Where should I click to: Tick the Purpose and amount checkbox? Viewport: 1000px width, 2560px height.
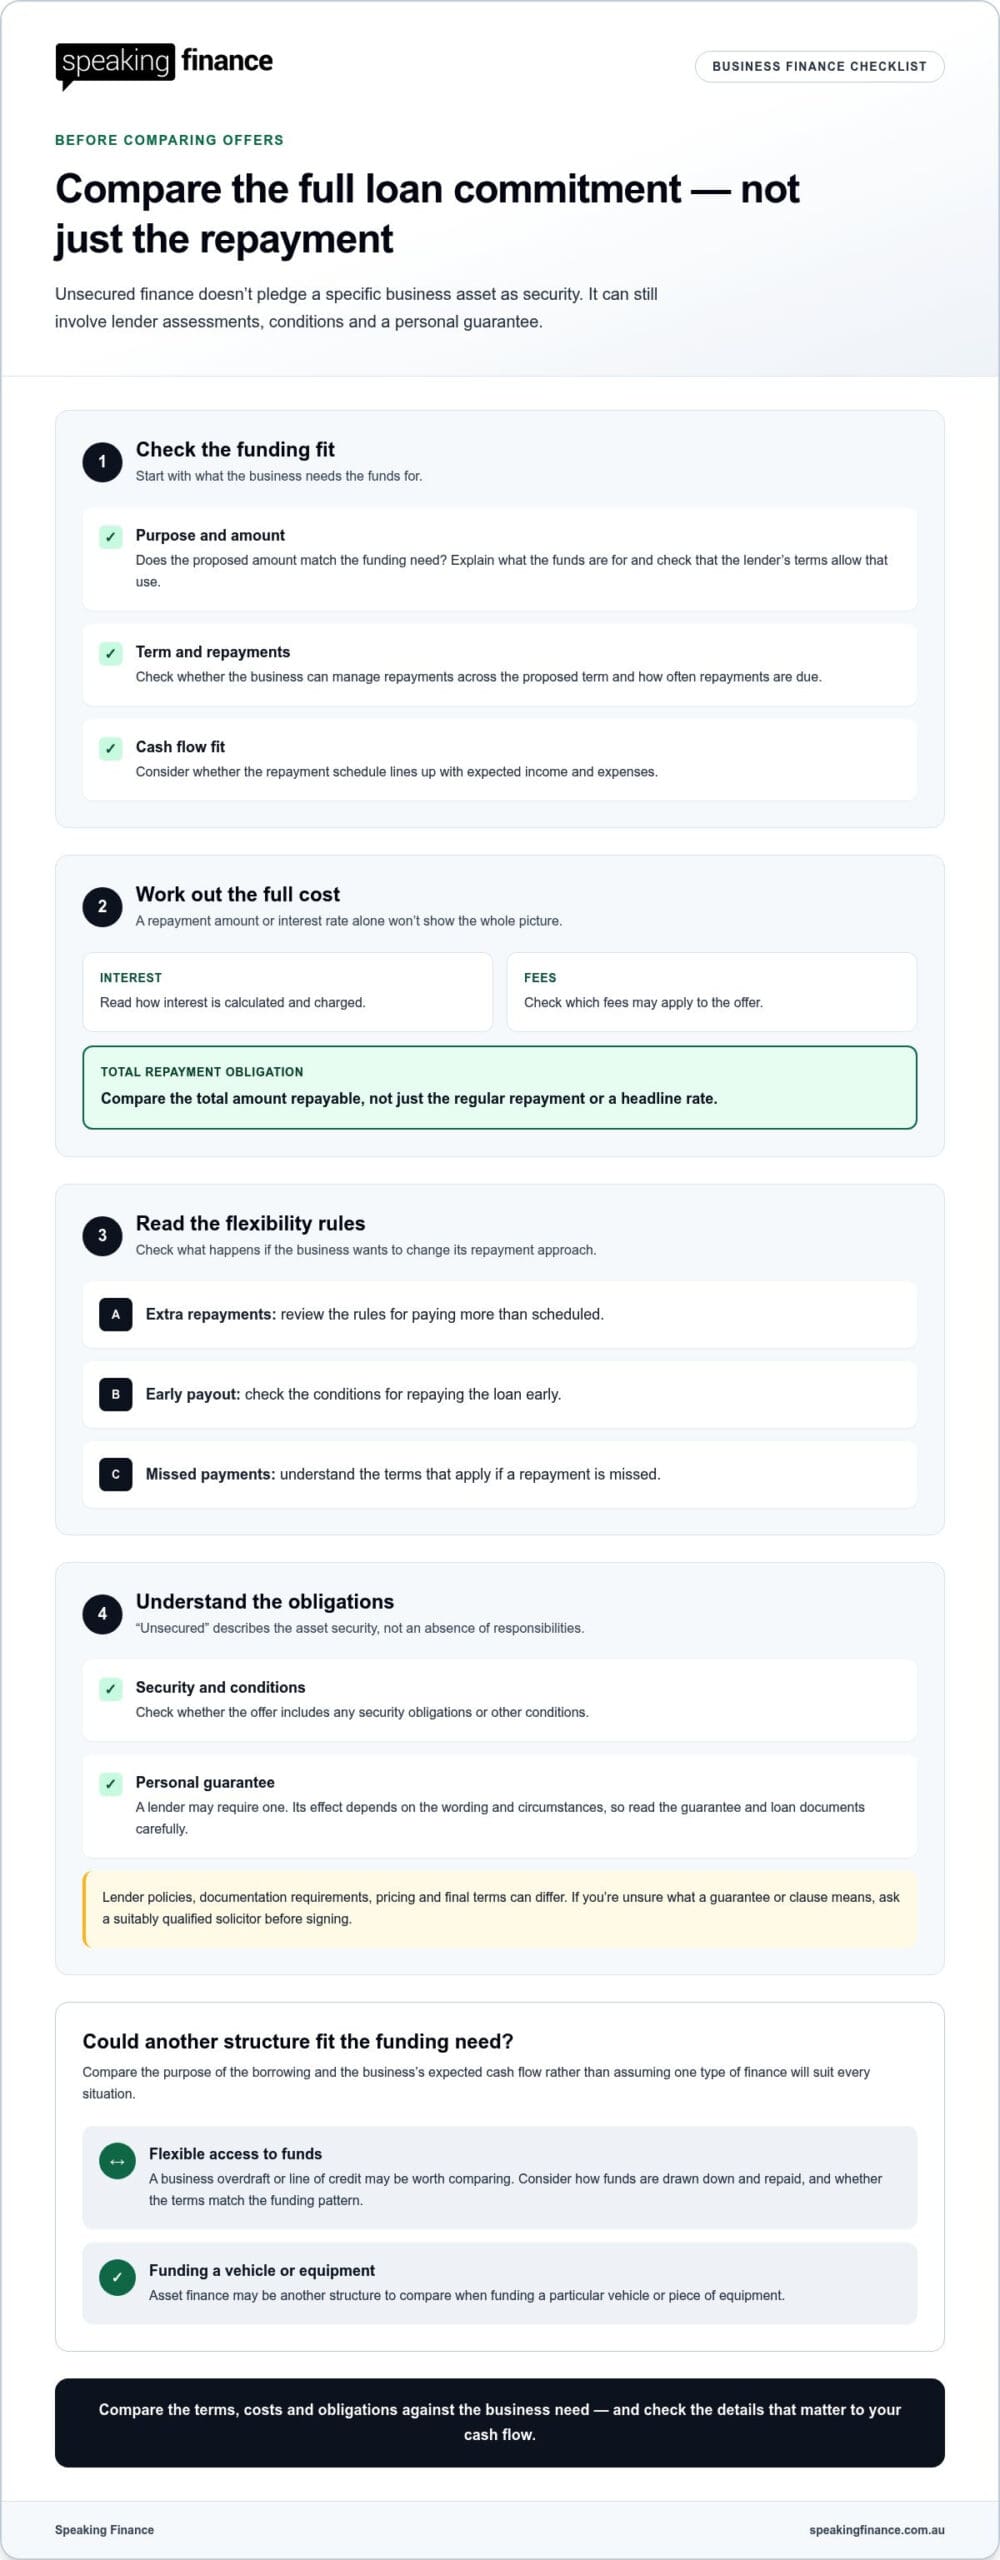click(x=111, y=537)
